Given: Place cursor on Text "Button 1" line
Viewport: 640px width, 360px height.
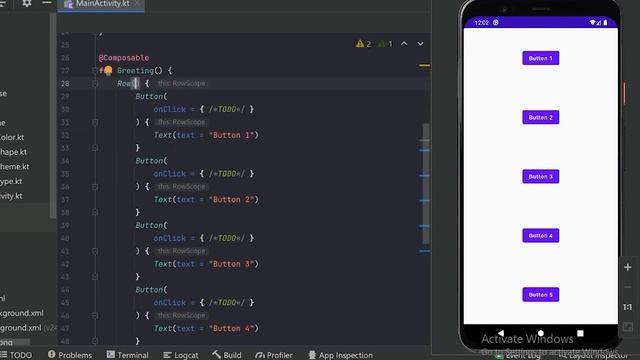Looking at the screenshot, I should (x=206, y=135).
